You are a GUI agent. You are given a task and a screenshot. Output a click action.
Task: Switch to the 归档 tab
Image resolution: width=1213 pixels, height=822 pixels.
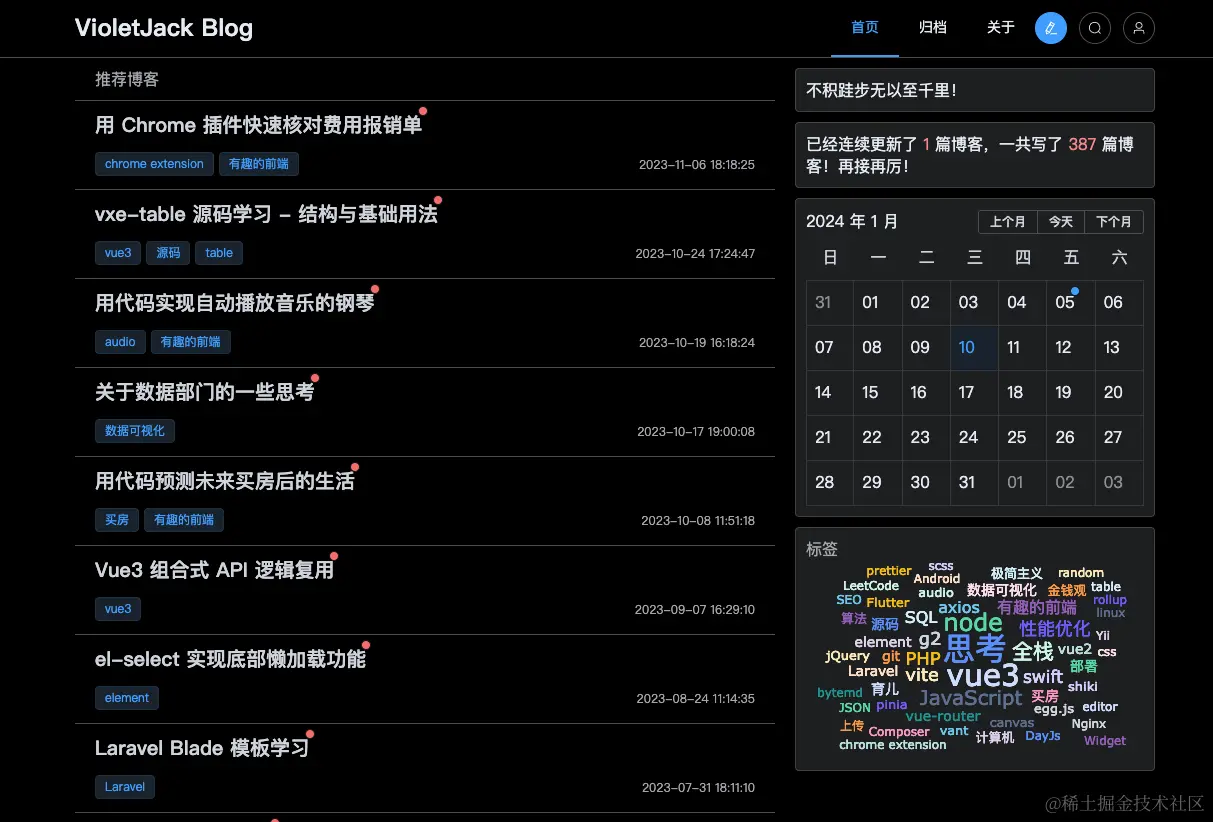932,28
